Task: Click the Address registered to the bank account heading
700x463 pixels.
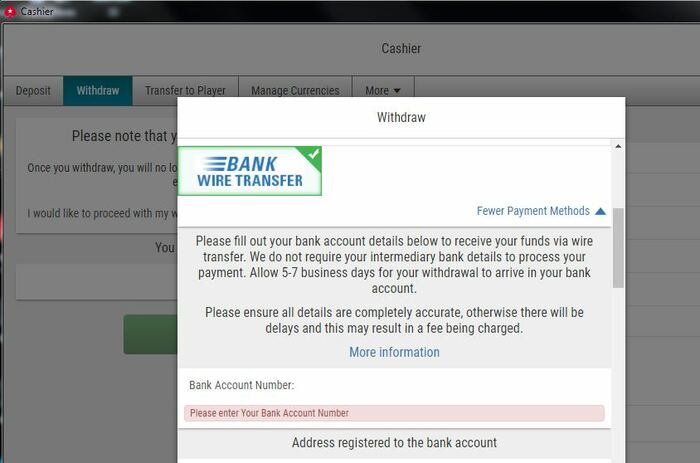Action: pos(394,443)
